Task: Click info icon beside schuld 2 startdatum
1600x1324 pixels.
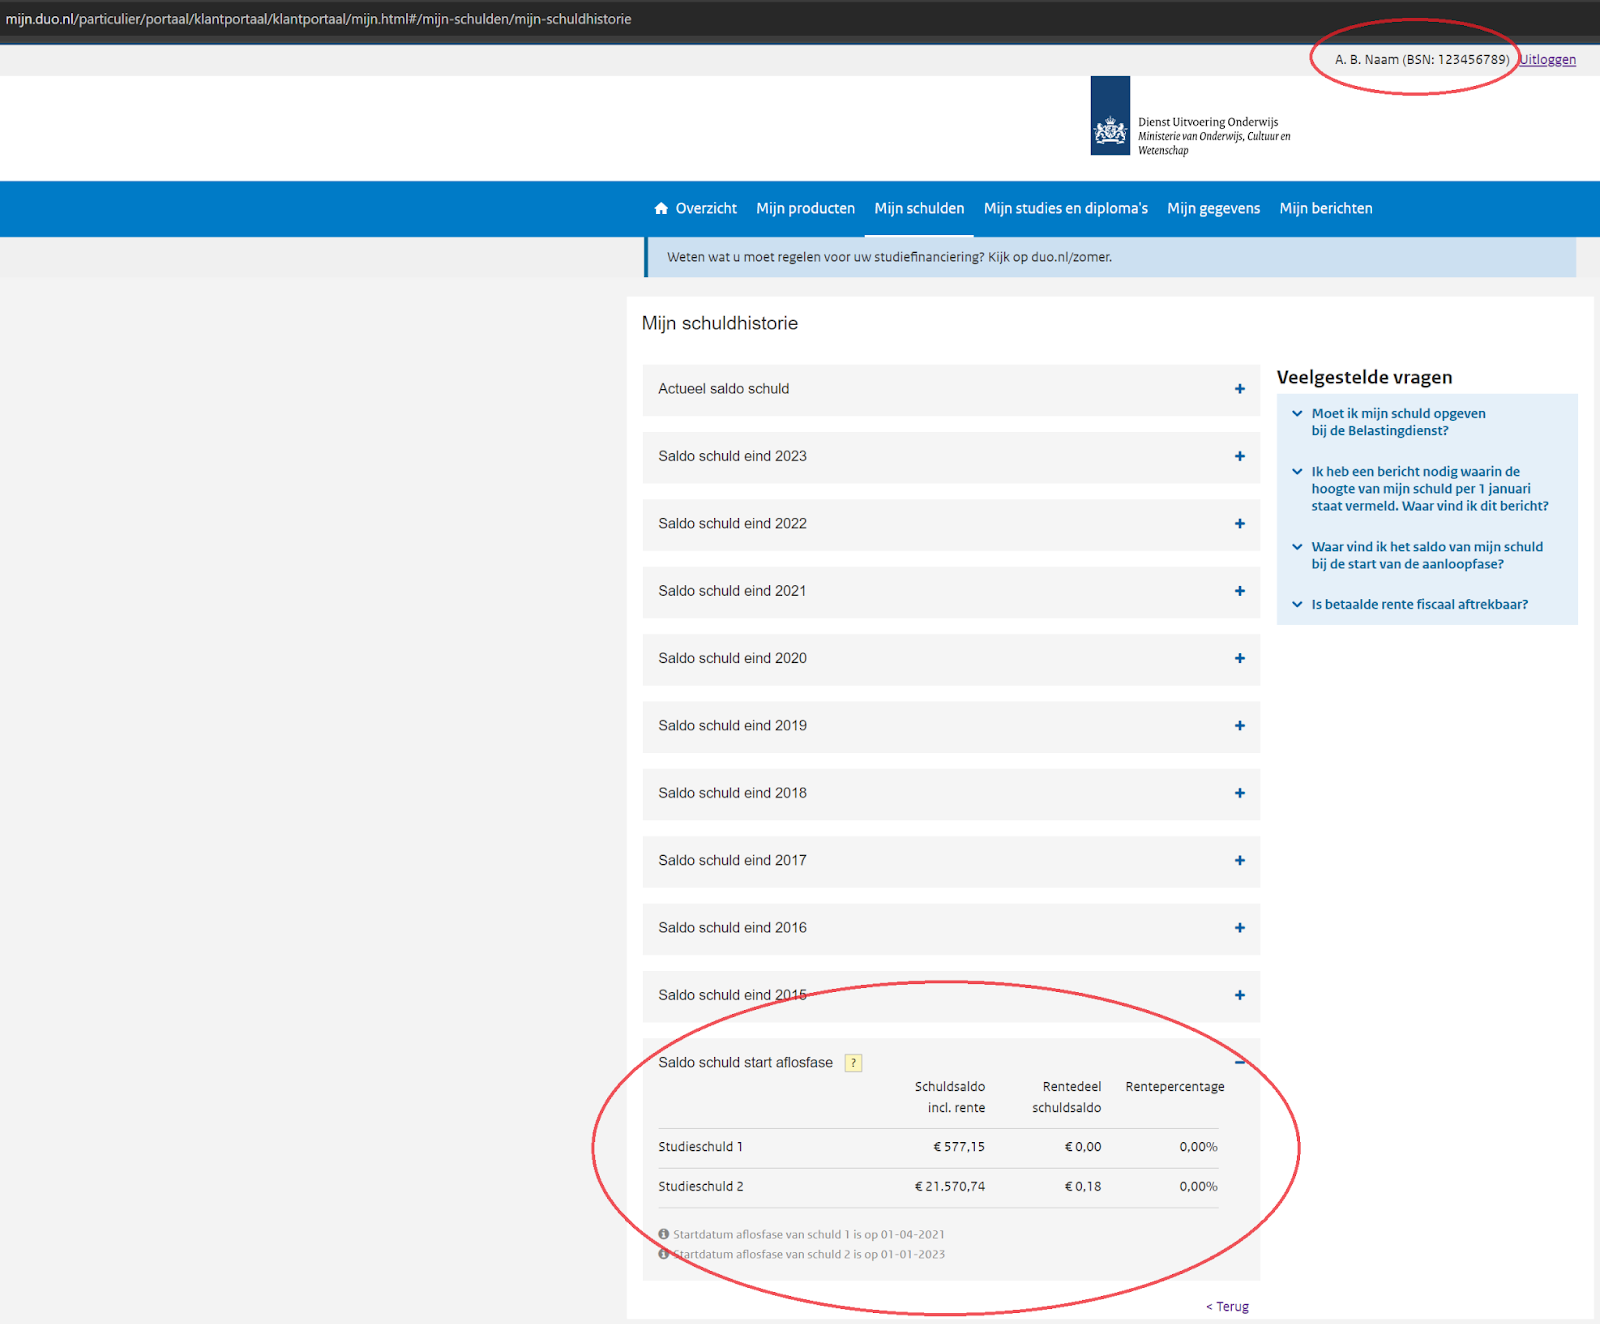Action: 663,1254
